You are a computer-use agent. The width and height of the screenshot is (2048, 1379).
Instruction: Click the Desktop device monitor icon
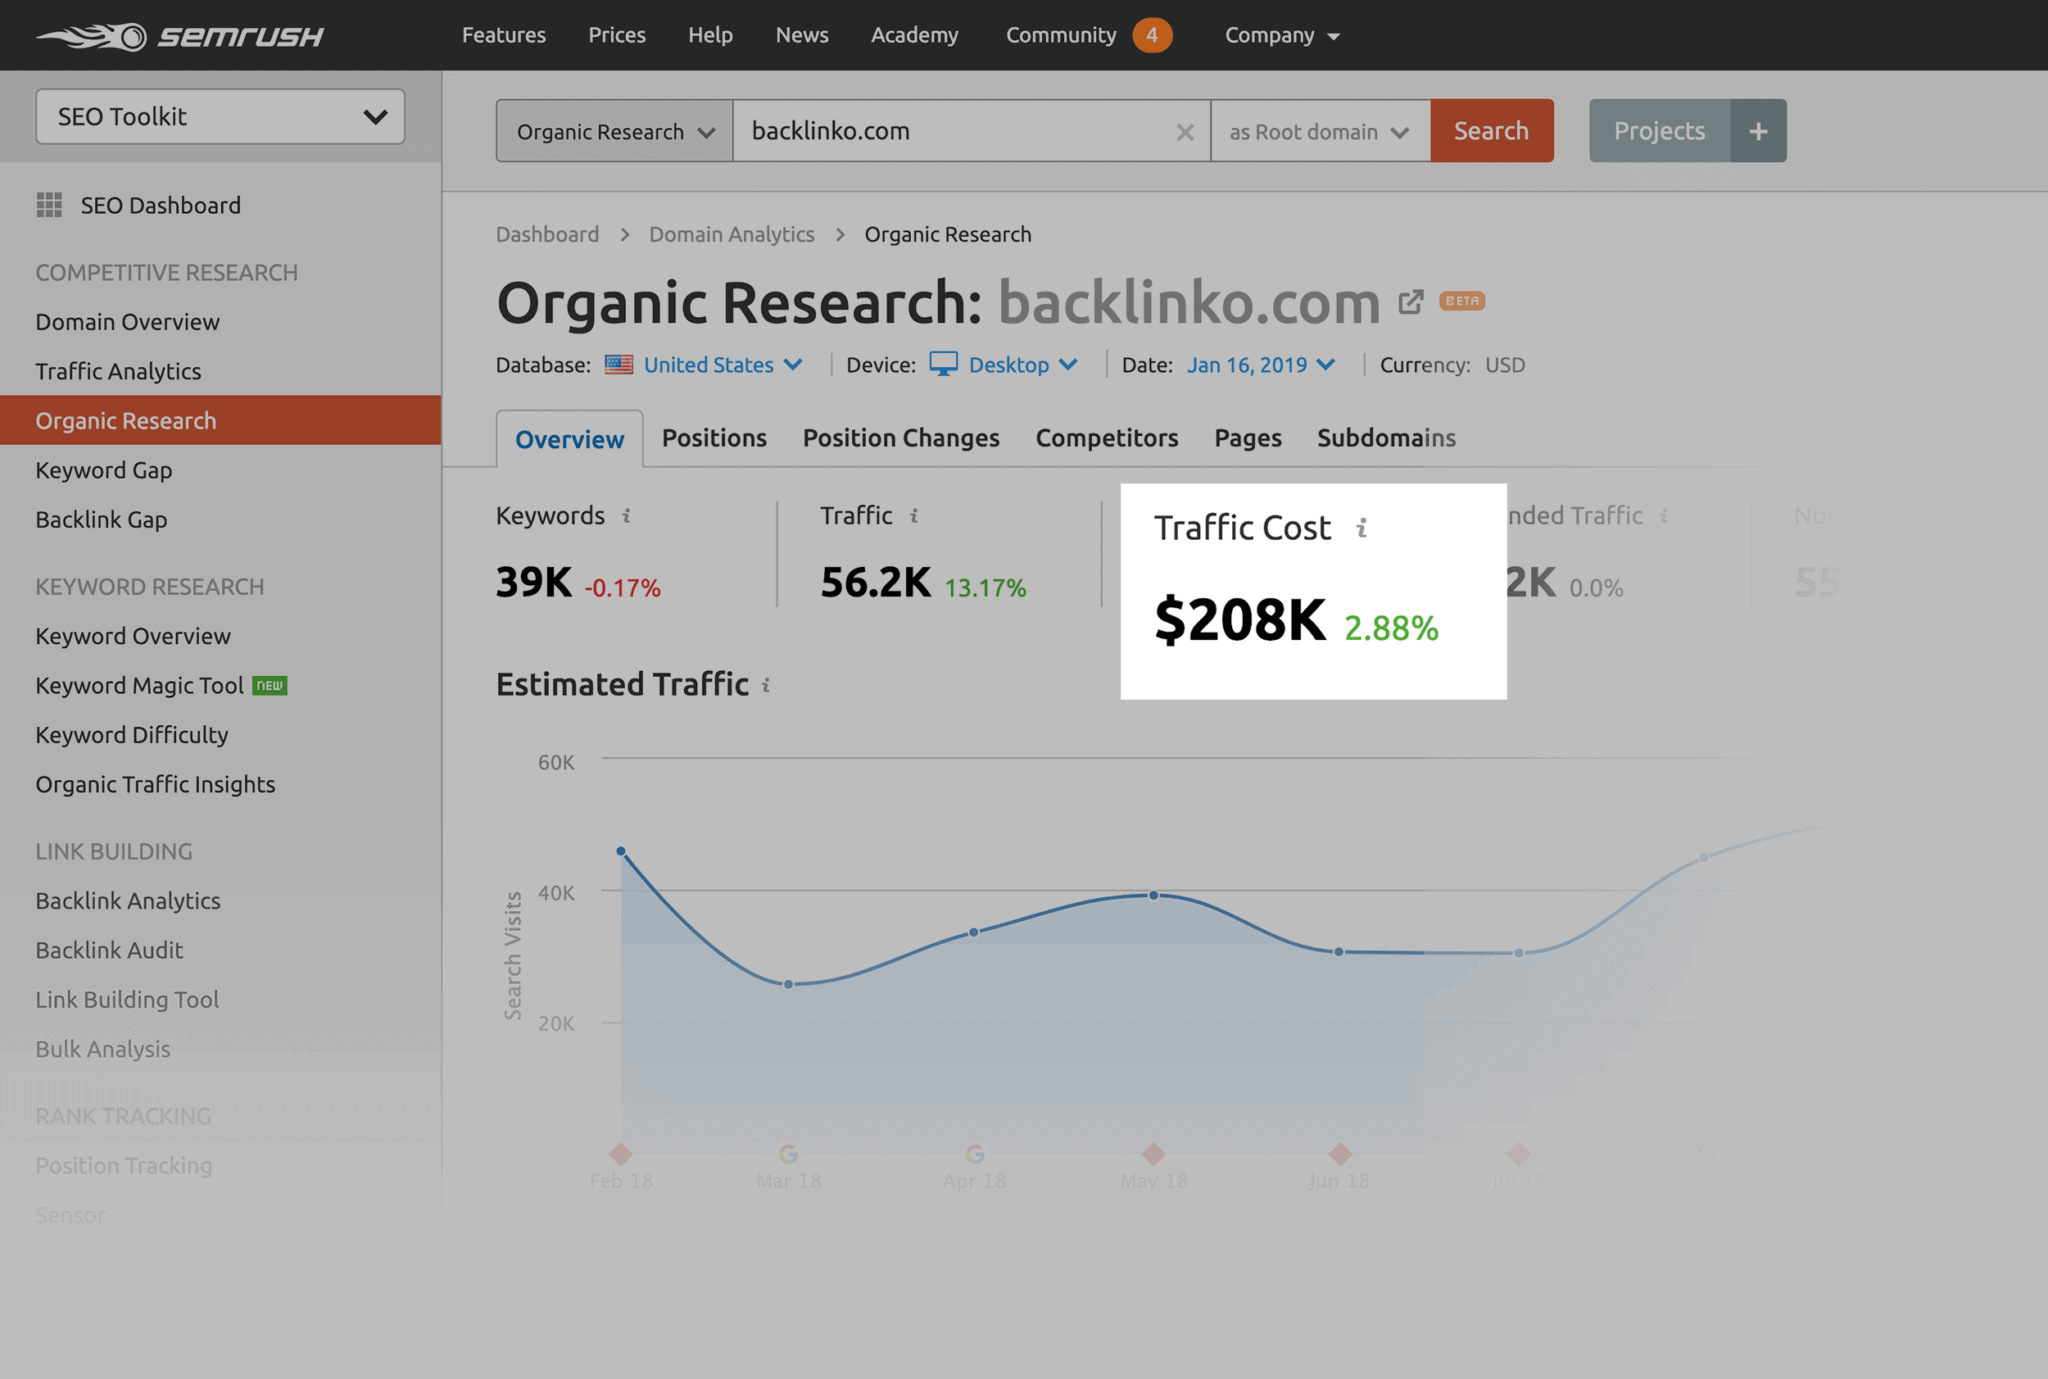[943, 364]
